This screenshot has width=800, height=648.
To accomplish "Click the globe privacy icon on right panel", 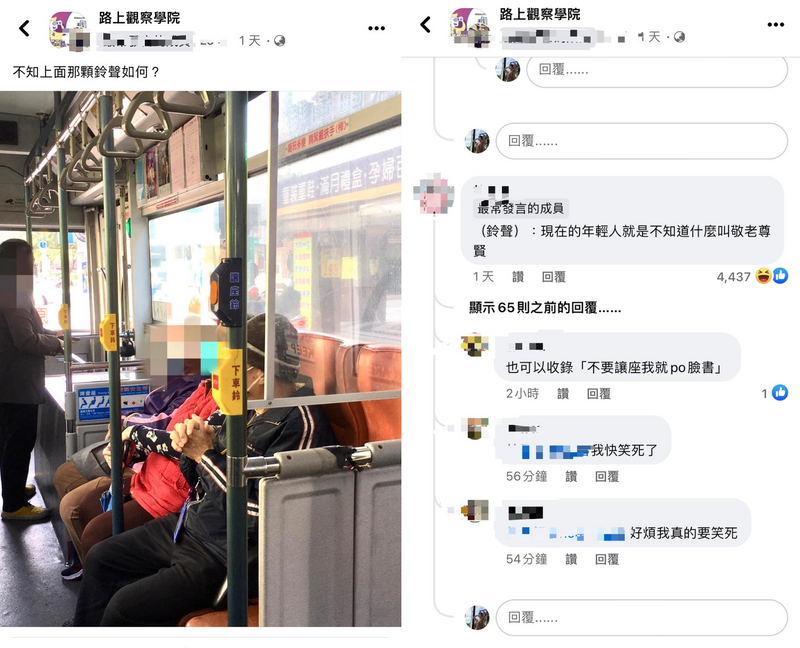I will pyautogui.click(x=679, y=37).
